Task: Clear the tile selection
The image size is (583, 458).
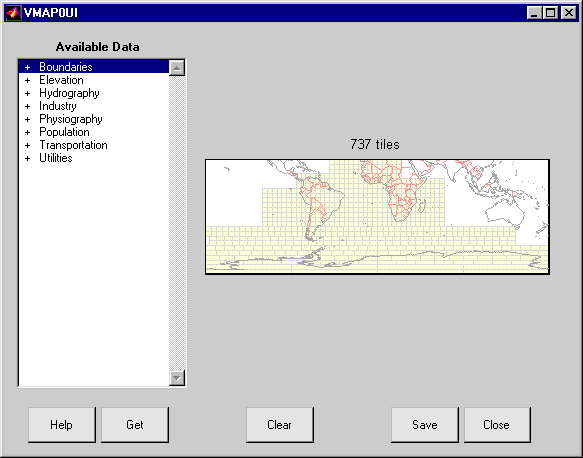Action: [280, 425]
